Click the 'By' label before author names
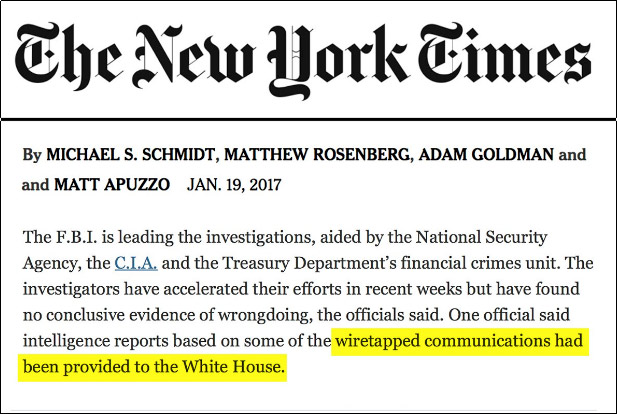 click(32, 155)
